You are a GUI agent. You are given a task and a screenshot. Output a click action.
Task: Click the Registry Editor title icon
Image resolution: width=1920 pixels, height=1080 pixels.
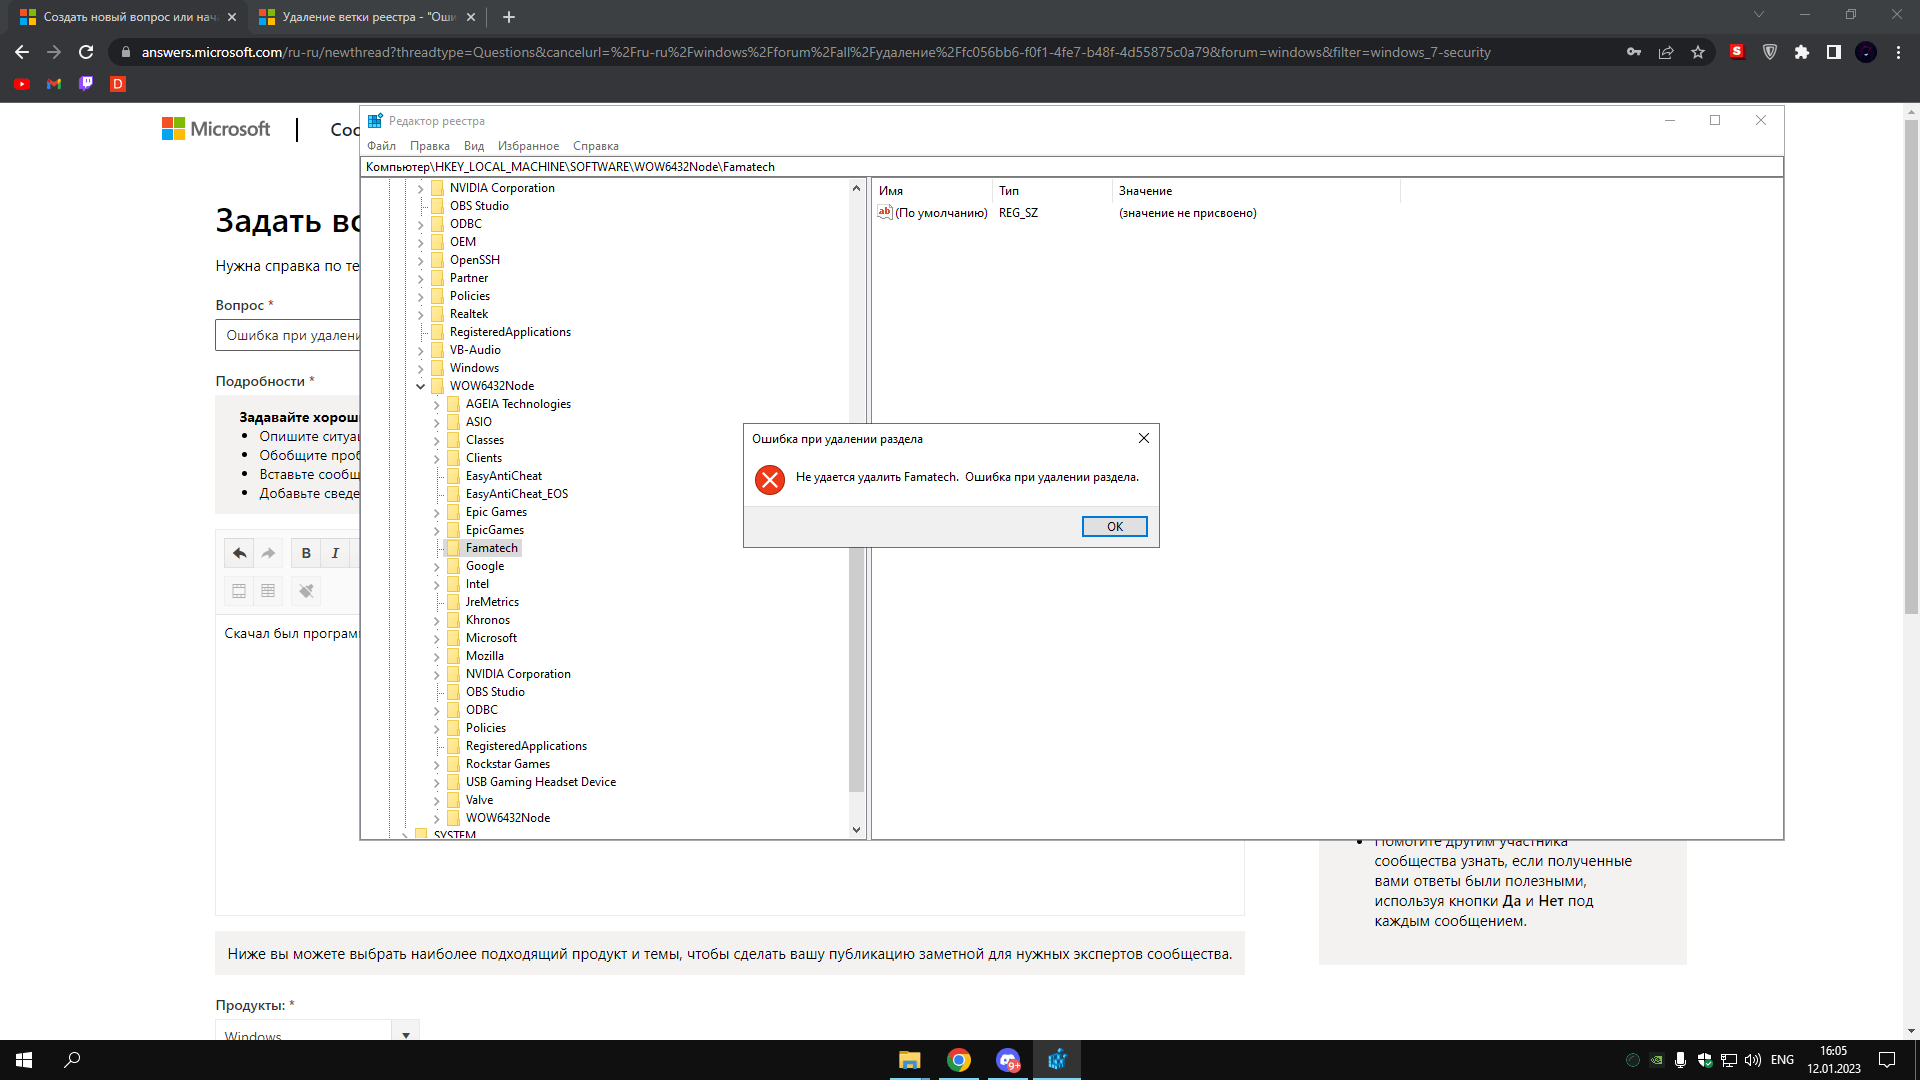pos(375,121)
